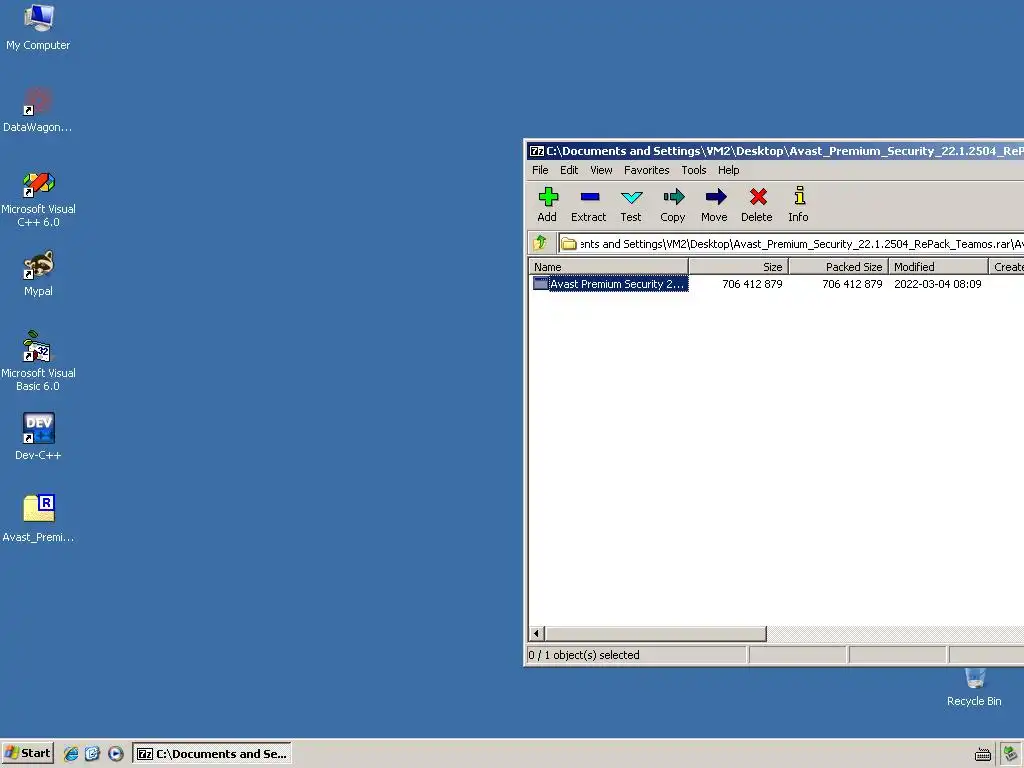
Task: Select the Dev-C++ desktop shortcut
Action: pos(38,436)
